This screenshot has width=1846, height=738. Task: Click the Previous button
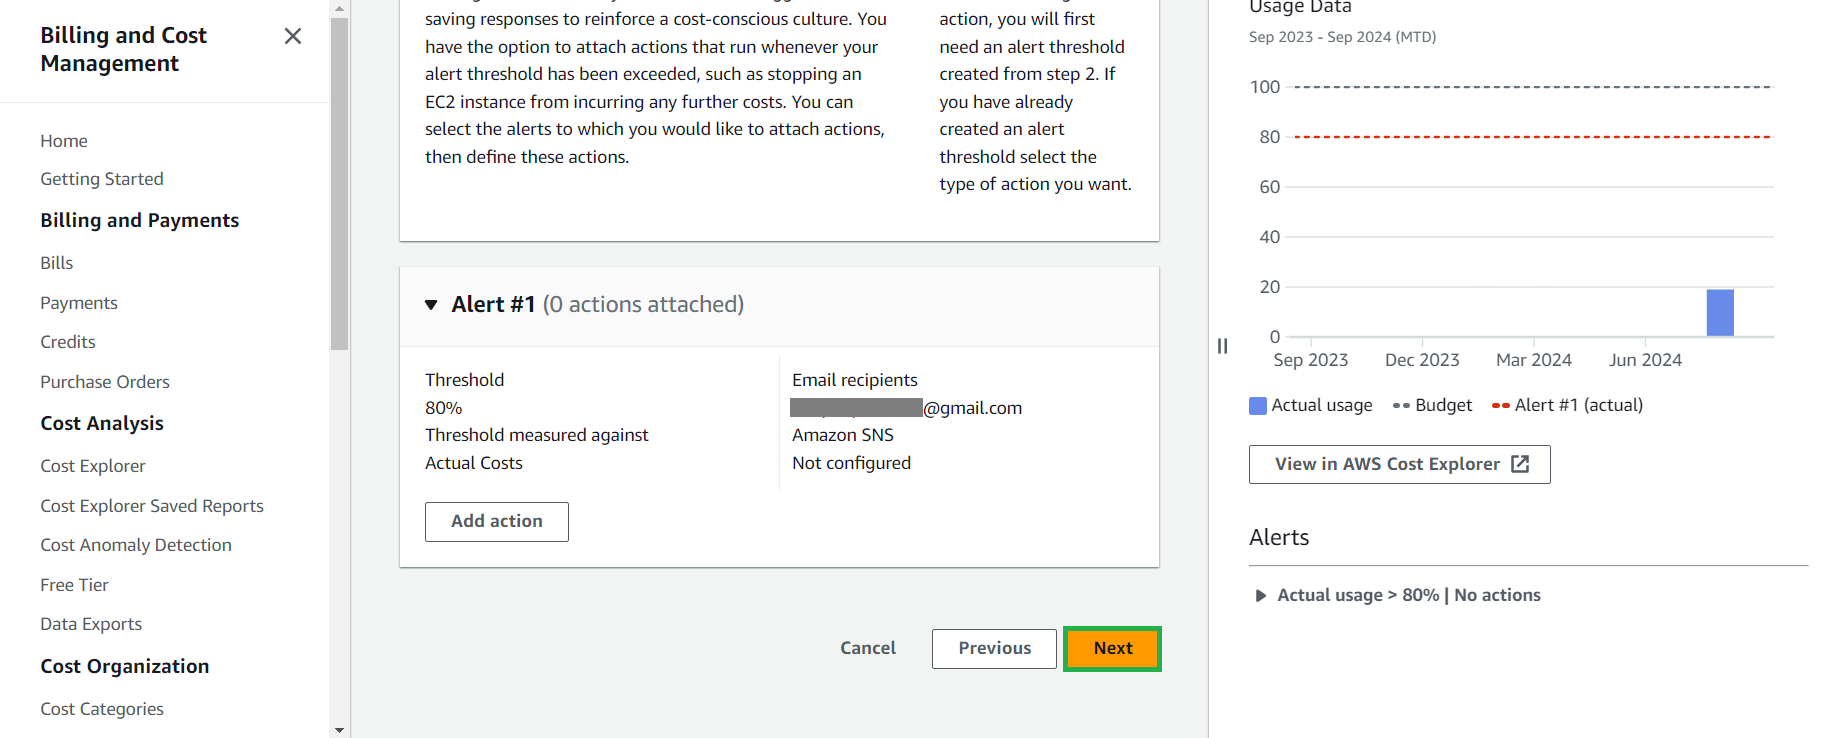(x=994, y=649)
